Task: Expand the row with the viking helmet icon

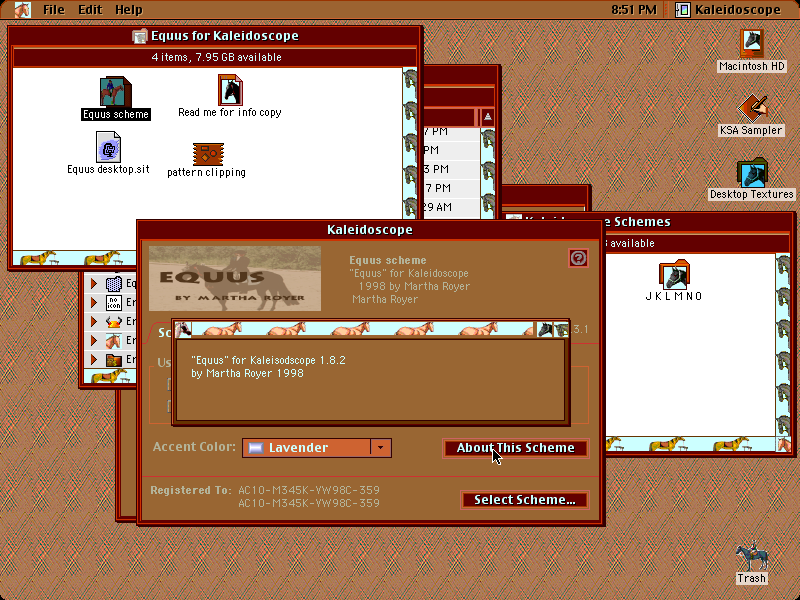Action: click(x=93, y=321)
